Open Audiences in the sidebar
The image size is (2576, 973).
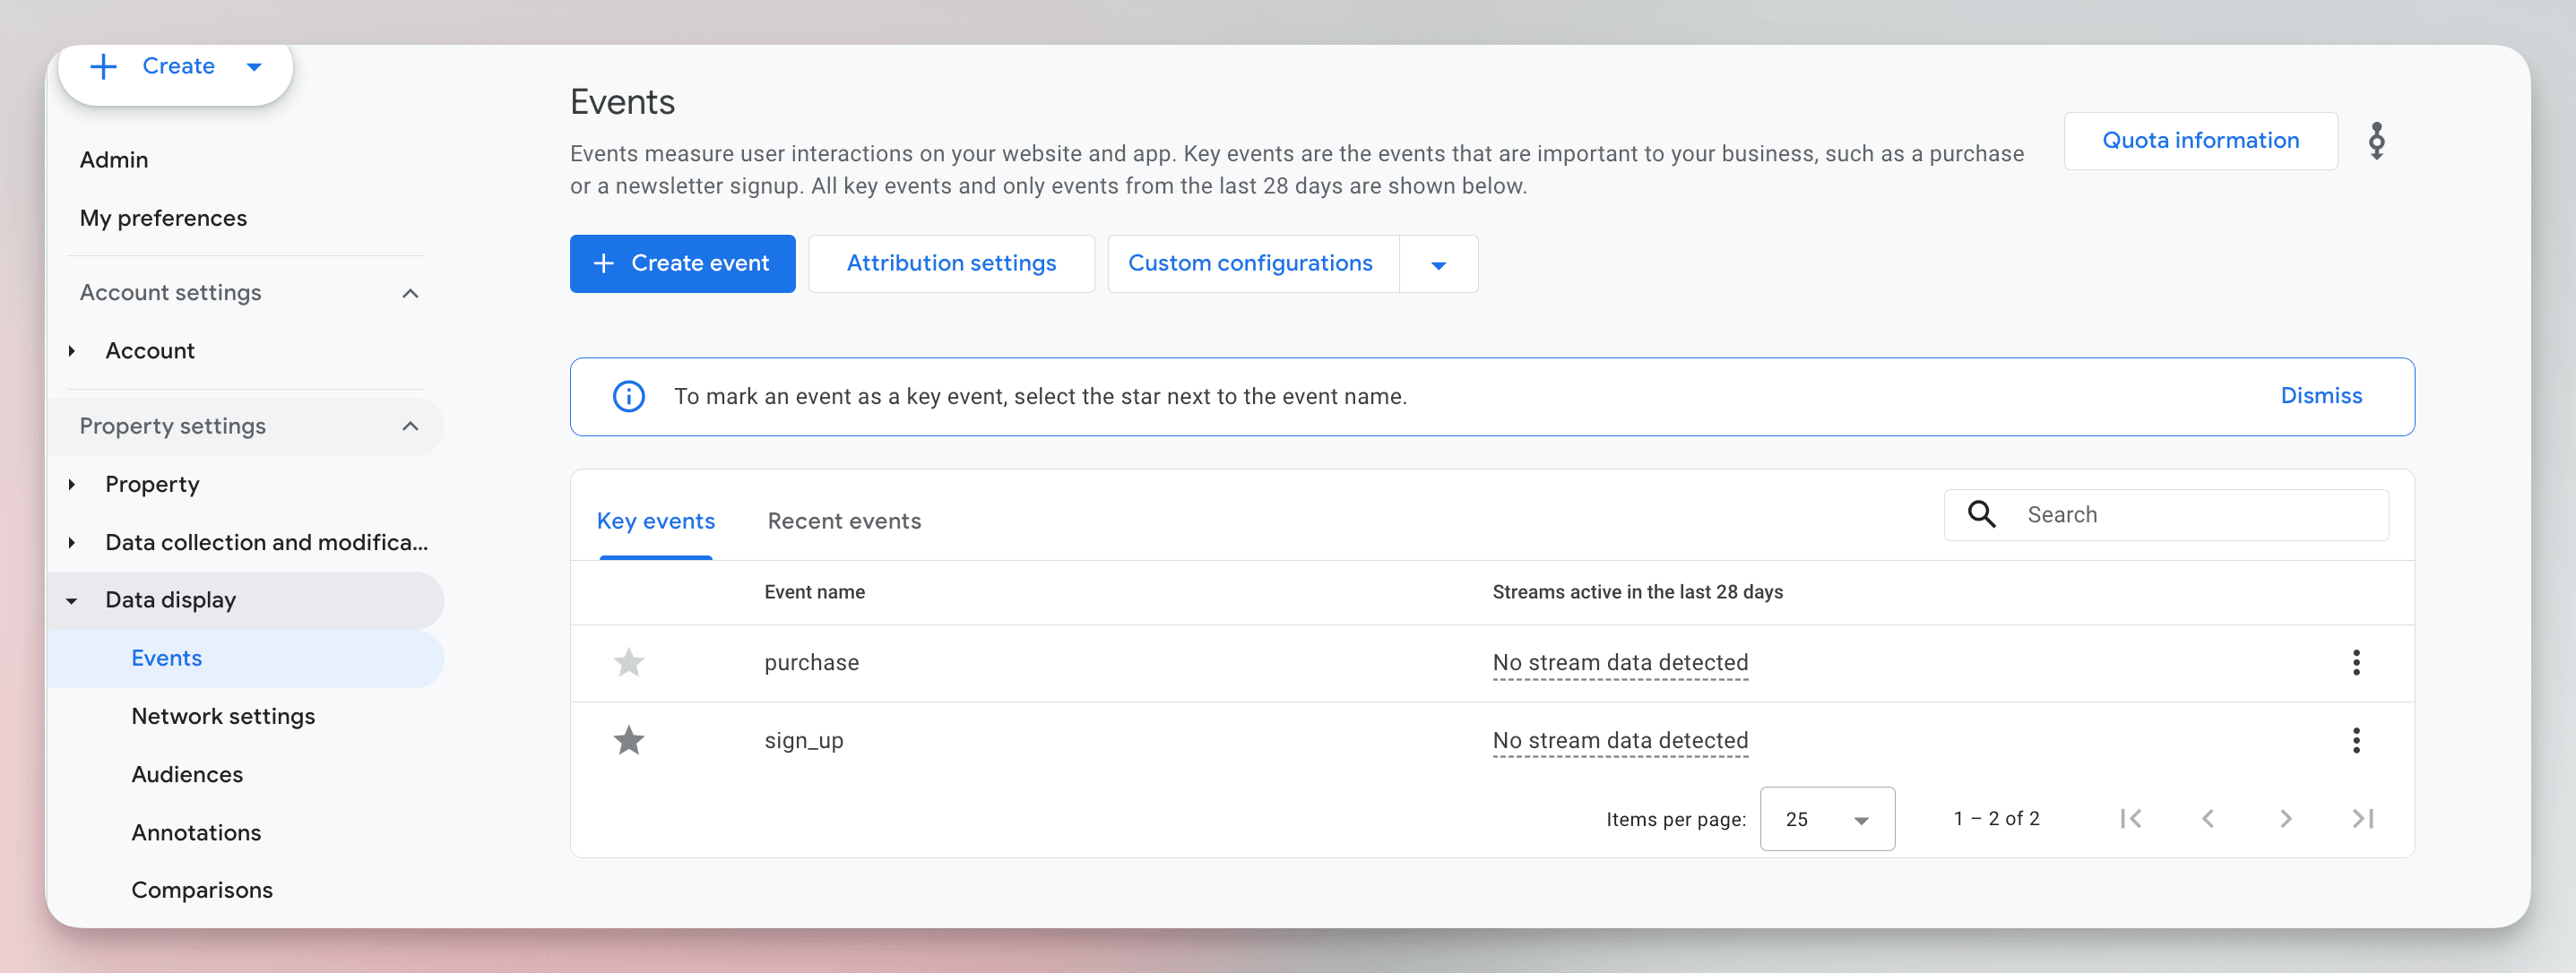[x=187, y=774]
